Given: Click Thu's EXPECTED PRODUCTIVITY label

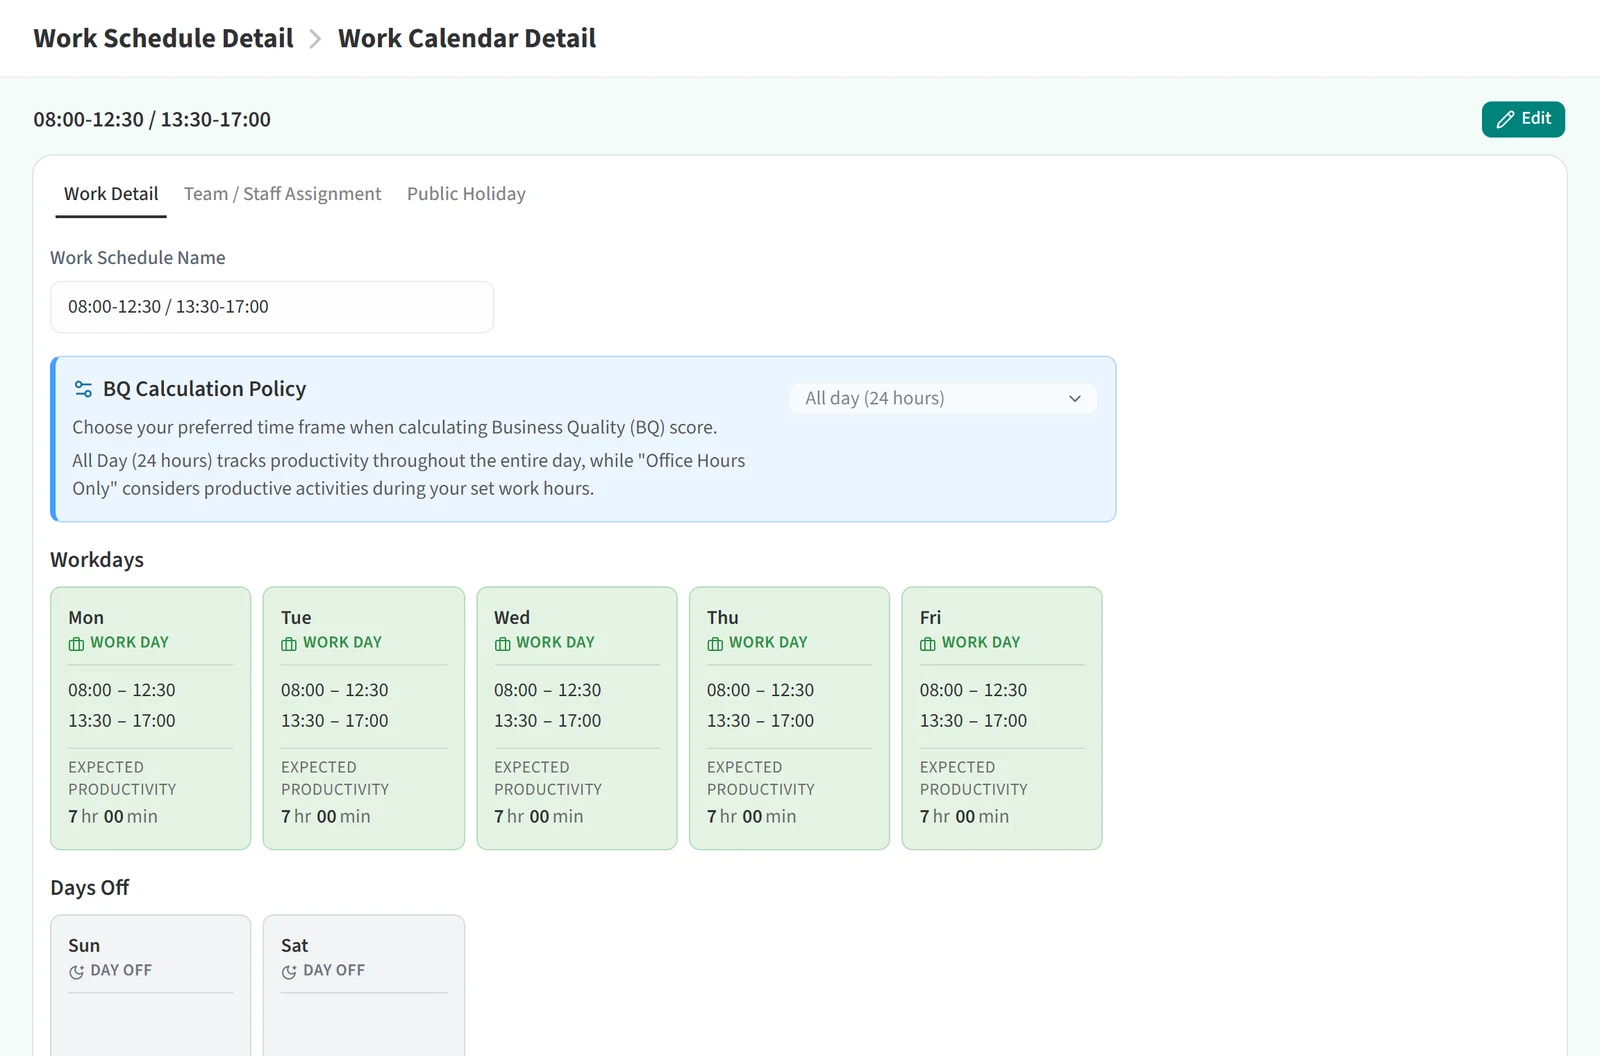Looking at the screenshot, I should click(x=761, y=778).
